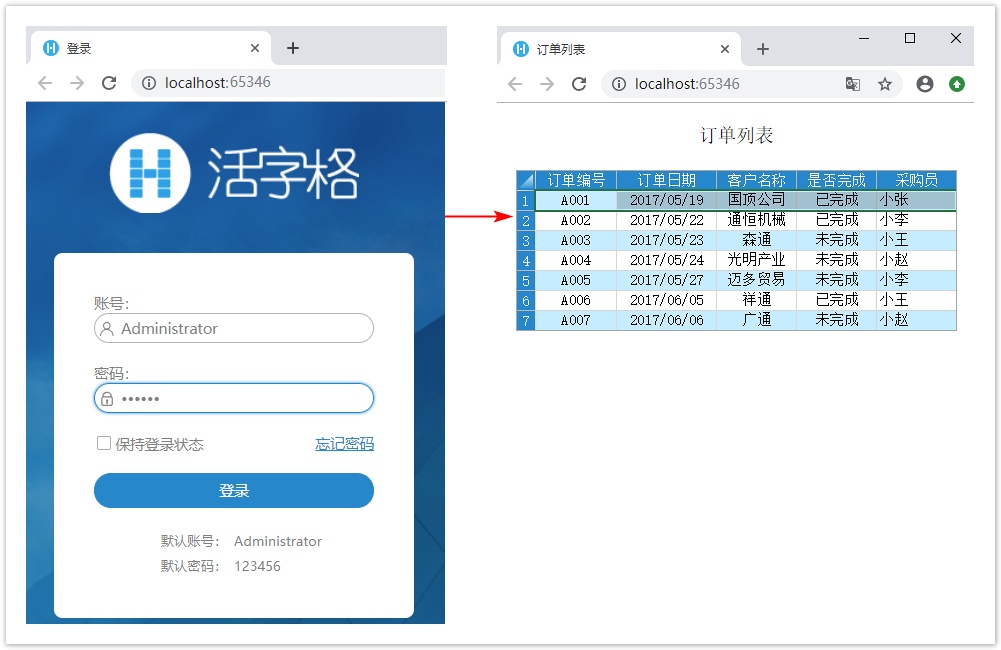
Task: Select row header 7 in the table
Action: (x=525, y=321)
